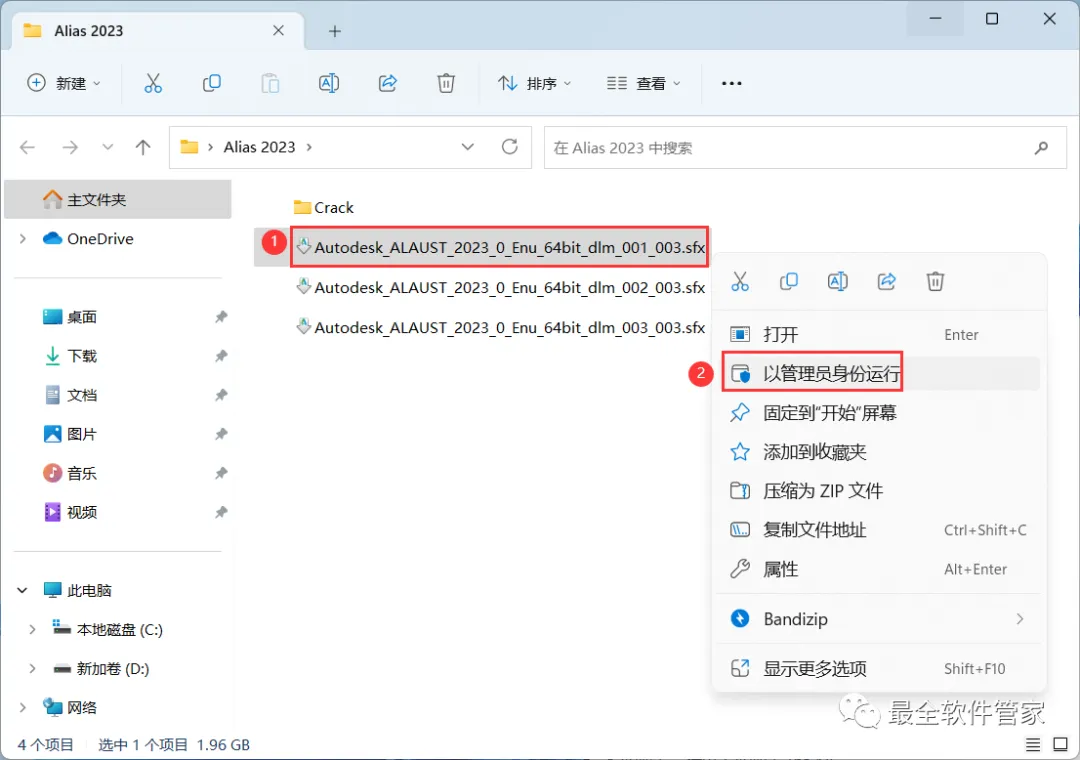This screenshot has width=1080, height=760.
Task: Click the search box for Alias 2023
Action: click(x=804, y=147)
